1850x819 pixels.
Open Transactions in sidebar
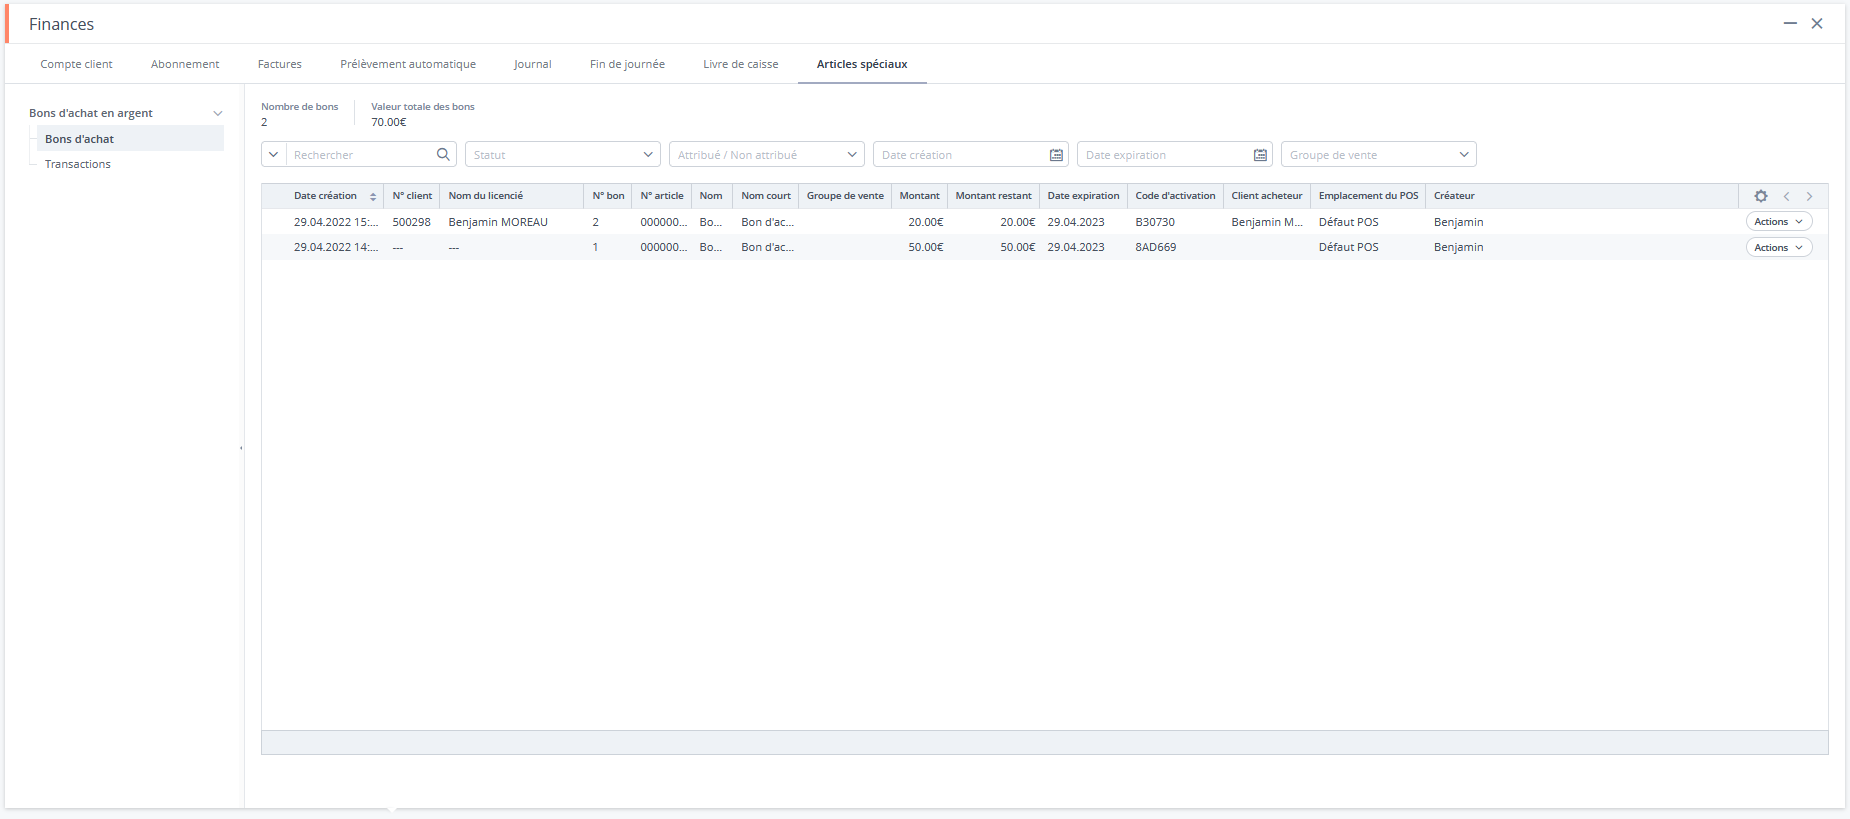(78, 164)
